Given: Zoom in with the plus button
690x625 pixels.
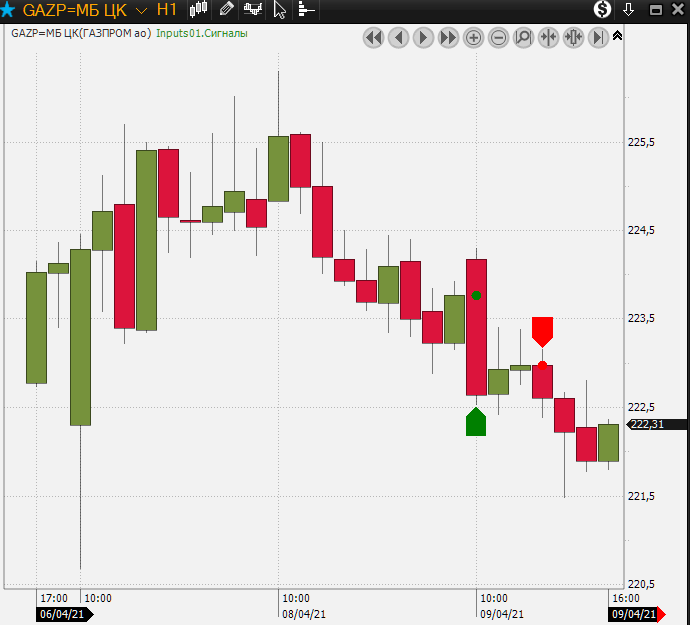Looking at the screenshot, I should click(x=473, y=38).
